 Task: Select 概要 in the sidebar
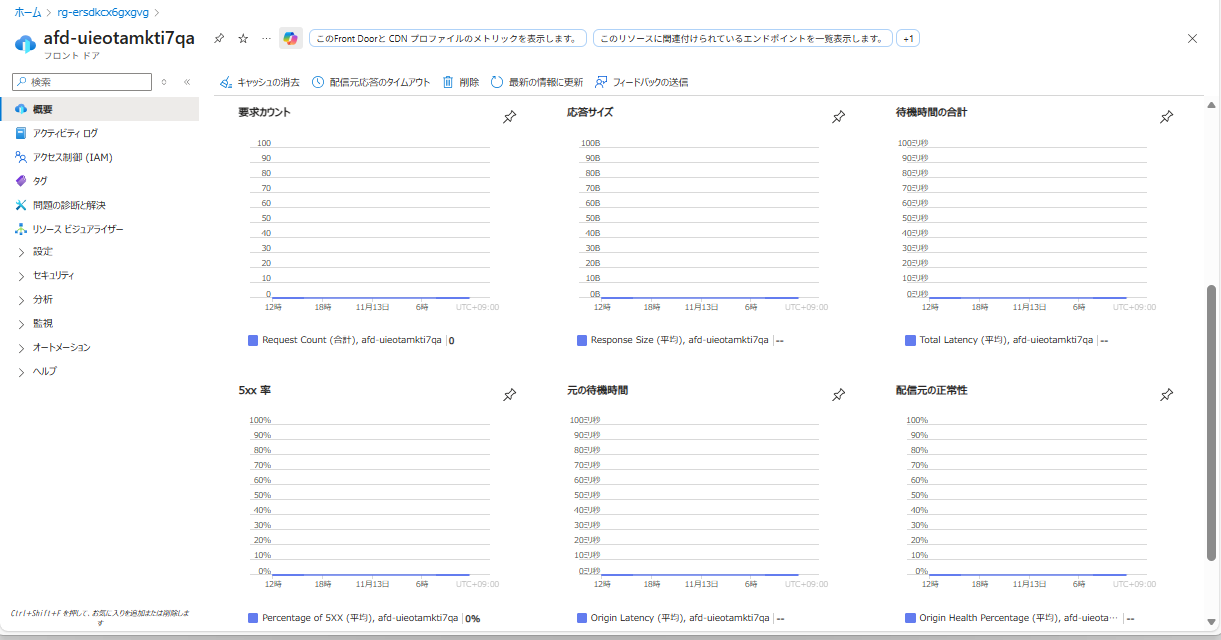pos(42,109)
